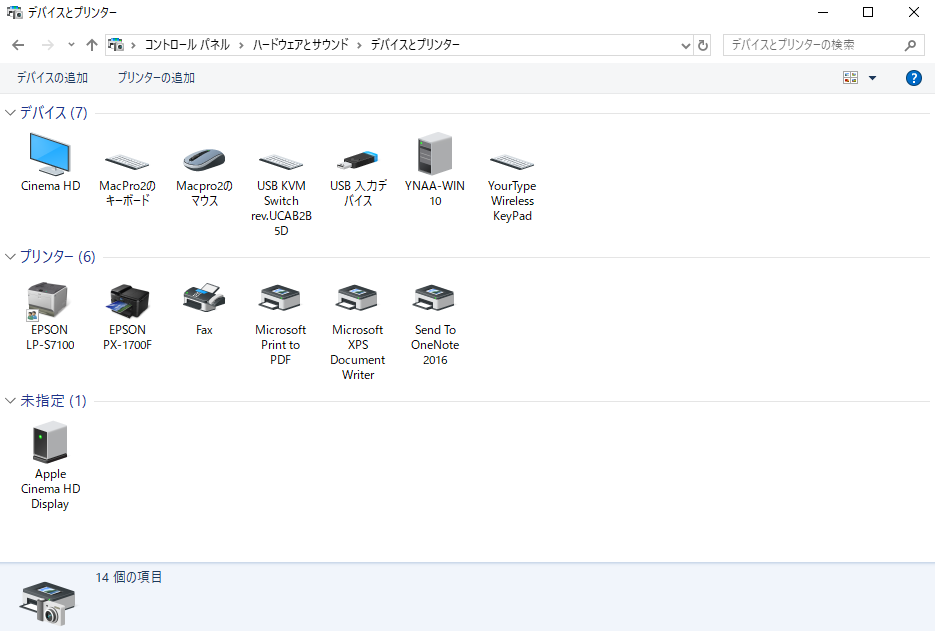Select the YNAA-WIN10 computer icon
The width and height of the screenshot is (935, 631).
pyautogui.click(x=435, y=169)
